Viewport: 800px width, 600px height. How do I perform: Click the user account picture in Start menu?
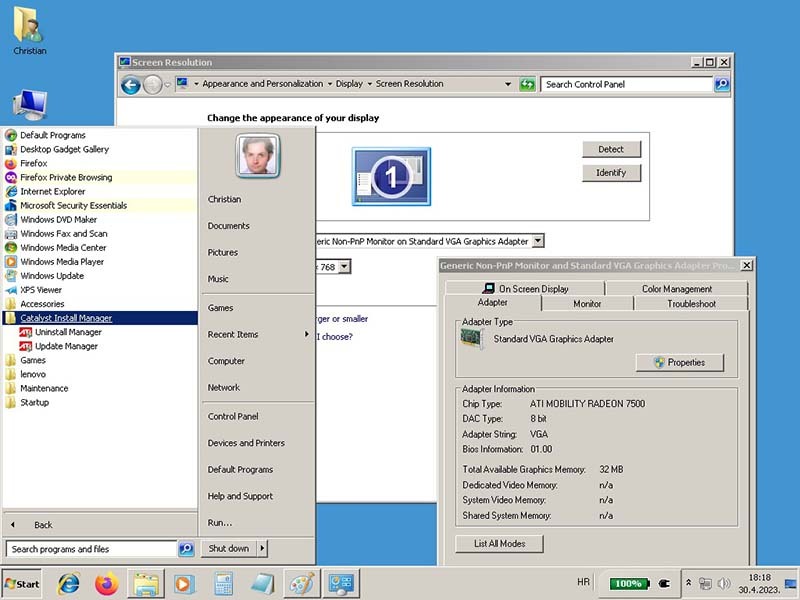tap(258, 155)
